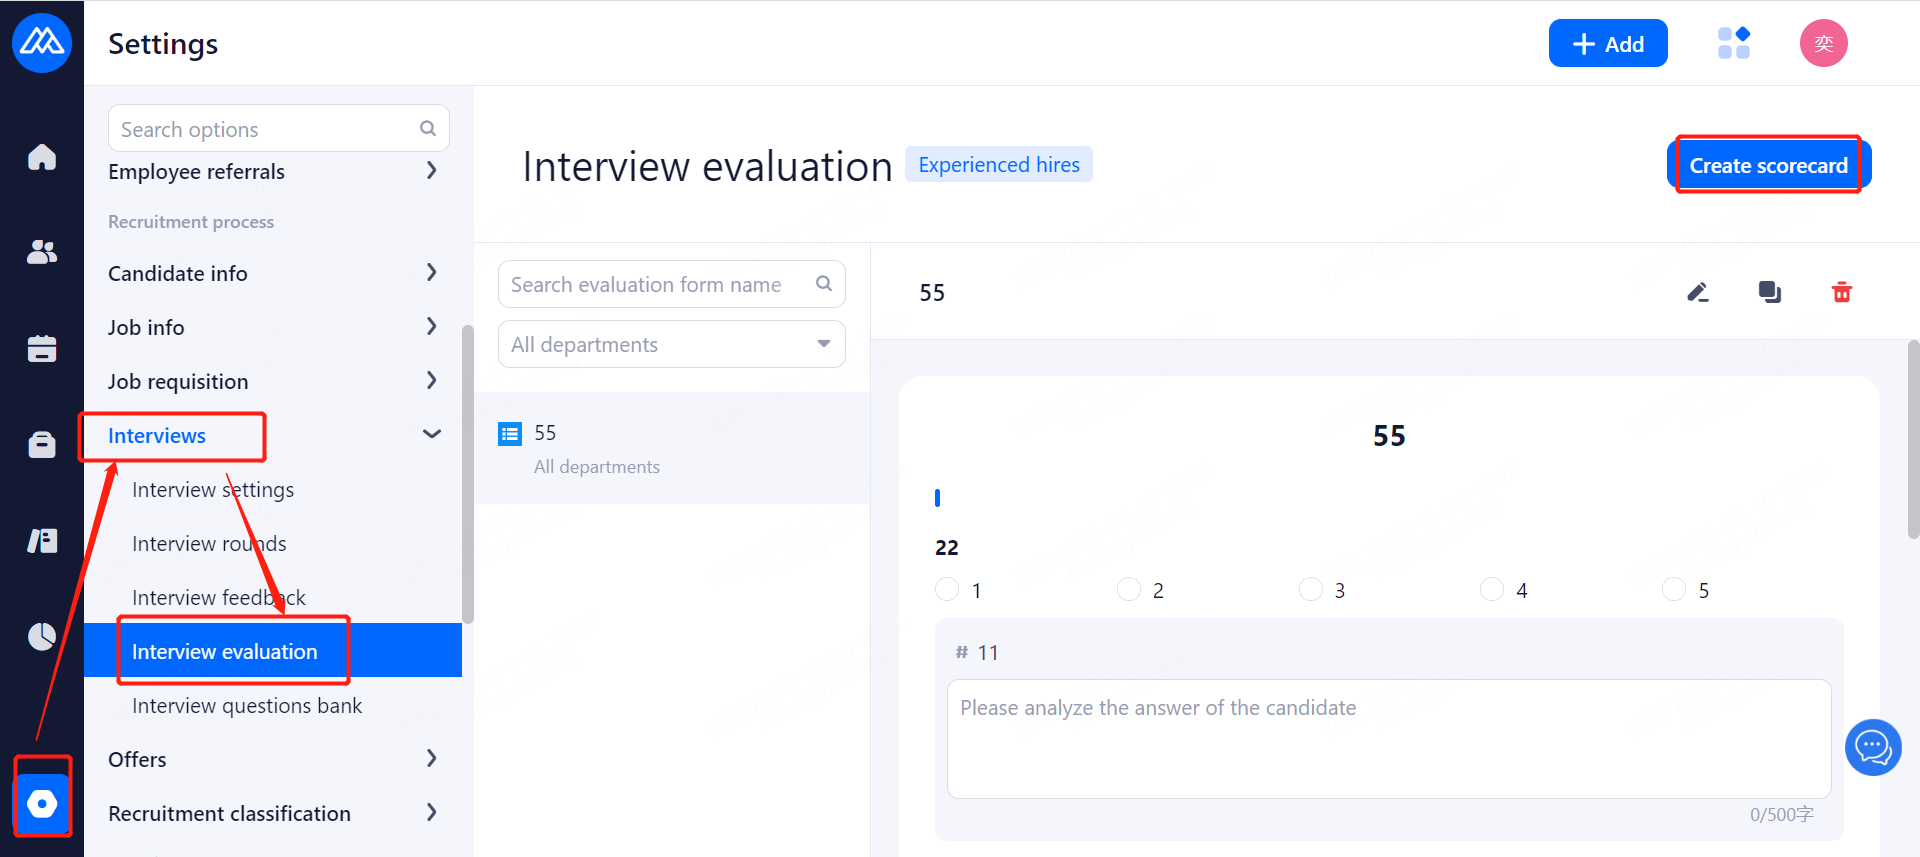Select rating radio button 1
1920x857 pixels.
click(x=947, y=589)
